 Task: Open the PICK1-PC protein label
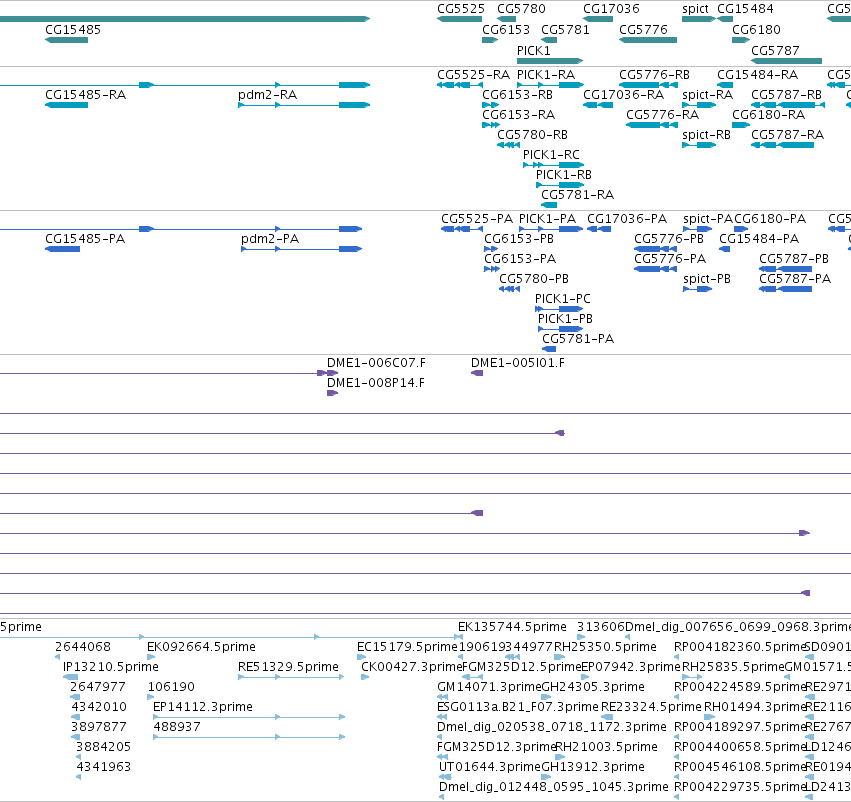pos(562,299)
